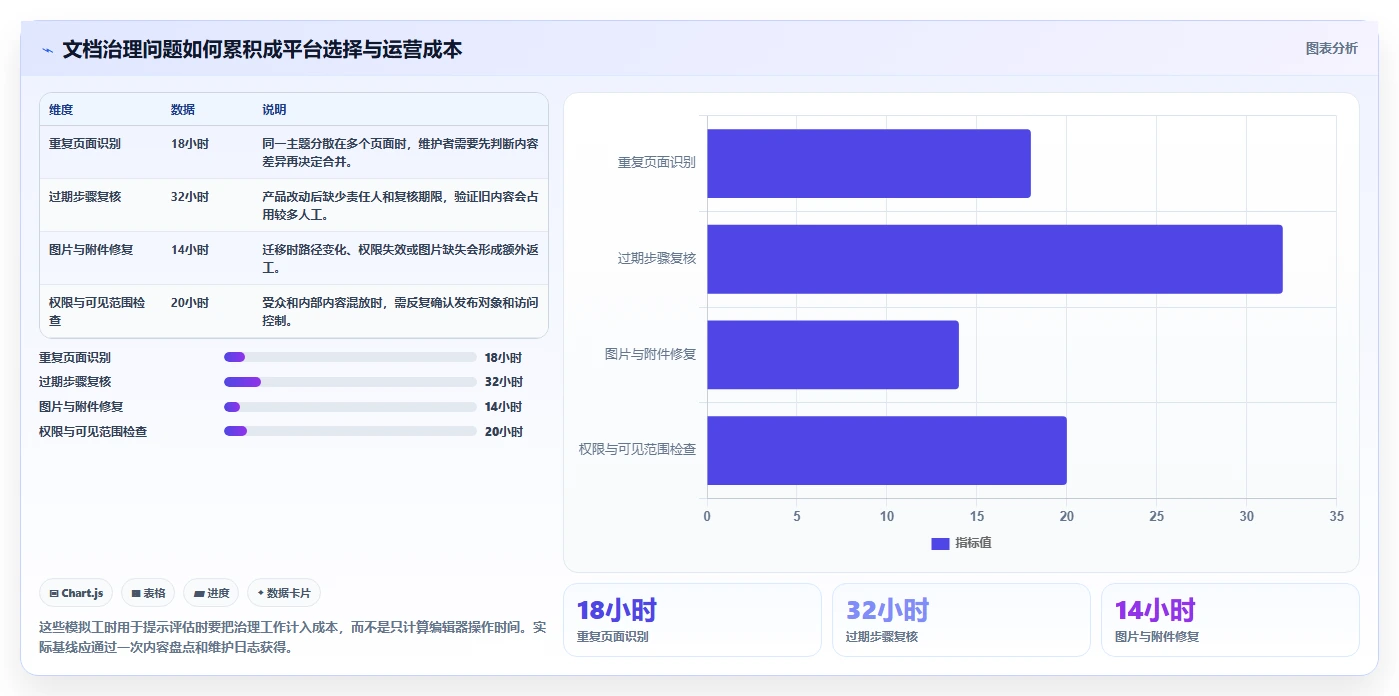Select the 图片与附件修复 cell in the table

pyautogui.click(x=91, y=250)
